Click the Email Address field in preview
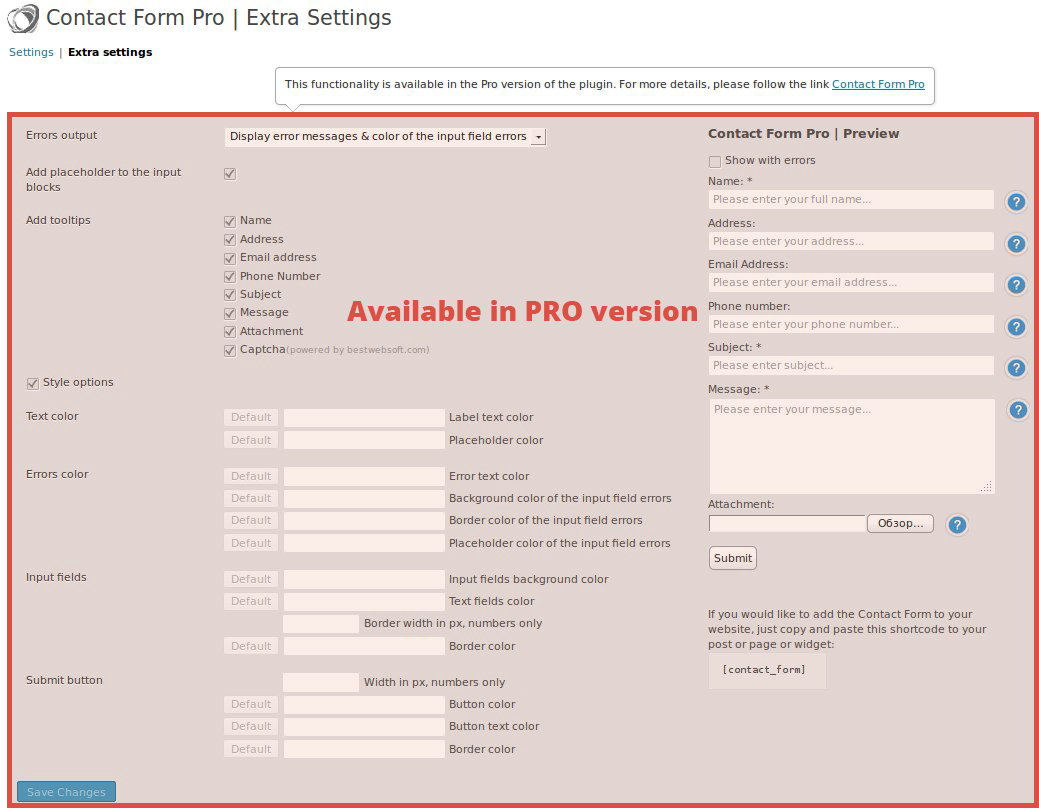Viewport: 1039px width, 808px height. 851,282
